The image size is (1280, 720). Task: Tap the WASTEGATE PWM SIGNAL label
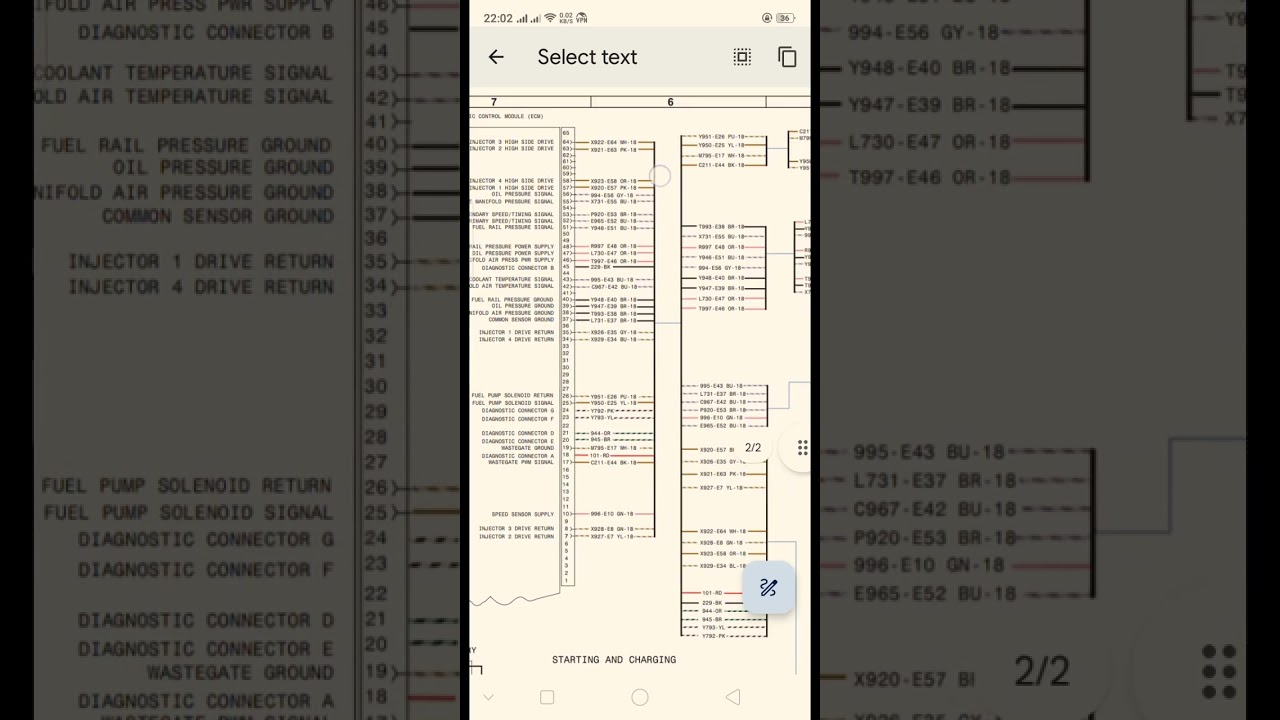(x=521, y=462)
